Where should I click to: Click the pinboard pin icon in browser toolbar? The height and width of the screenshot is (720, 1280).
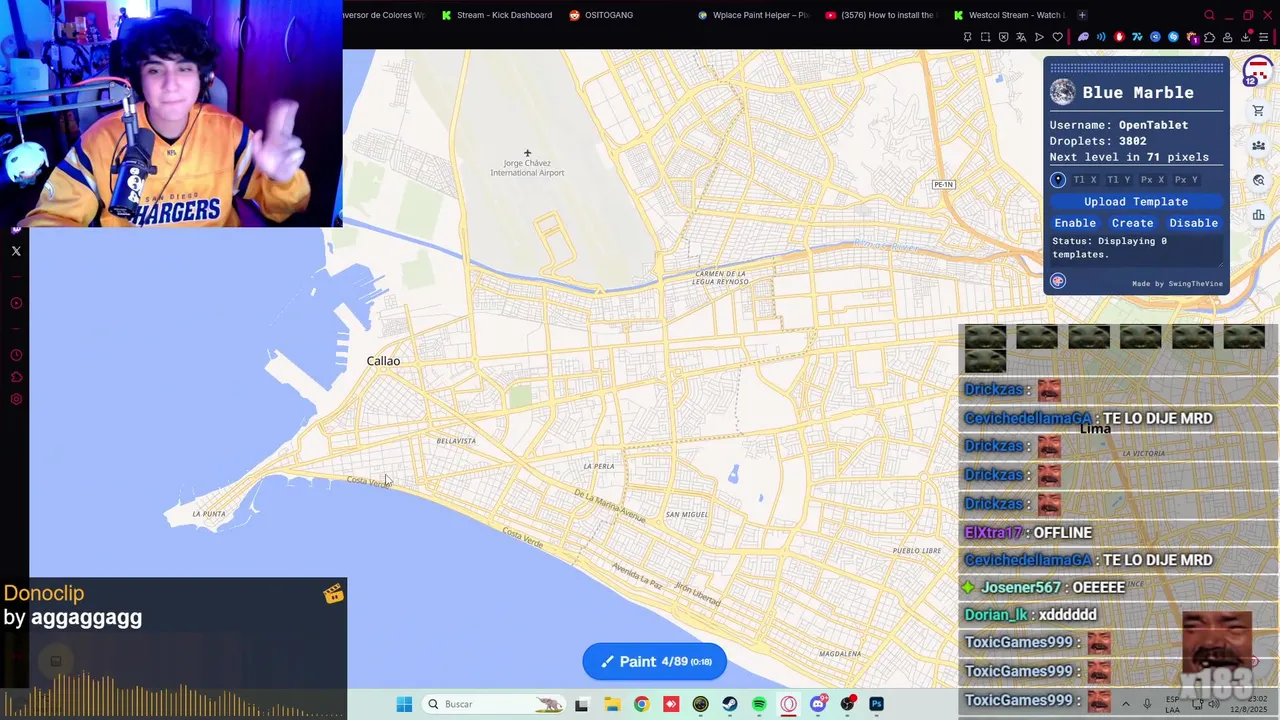[x=967, y=37]
